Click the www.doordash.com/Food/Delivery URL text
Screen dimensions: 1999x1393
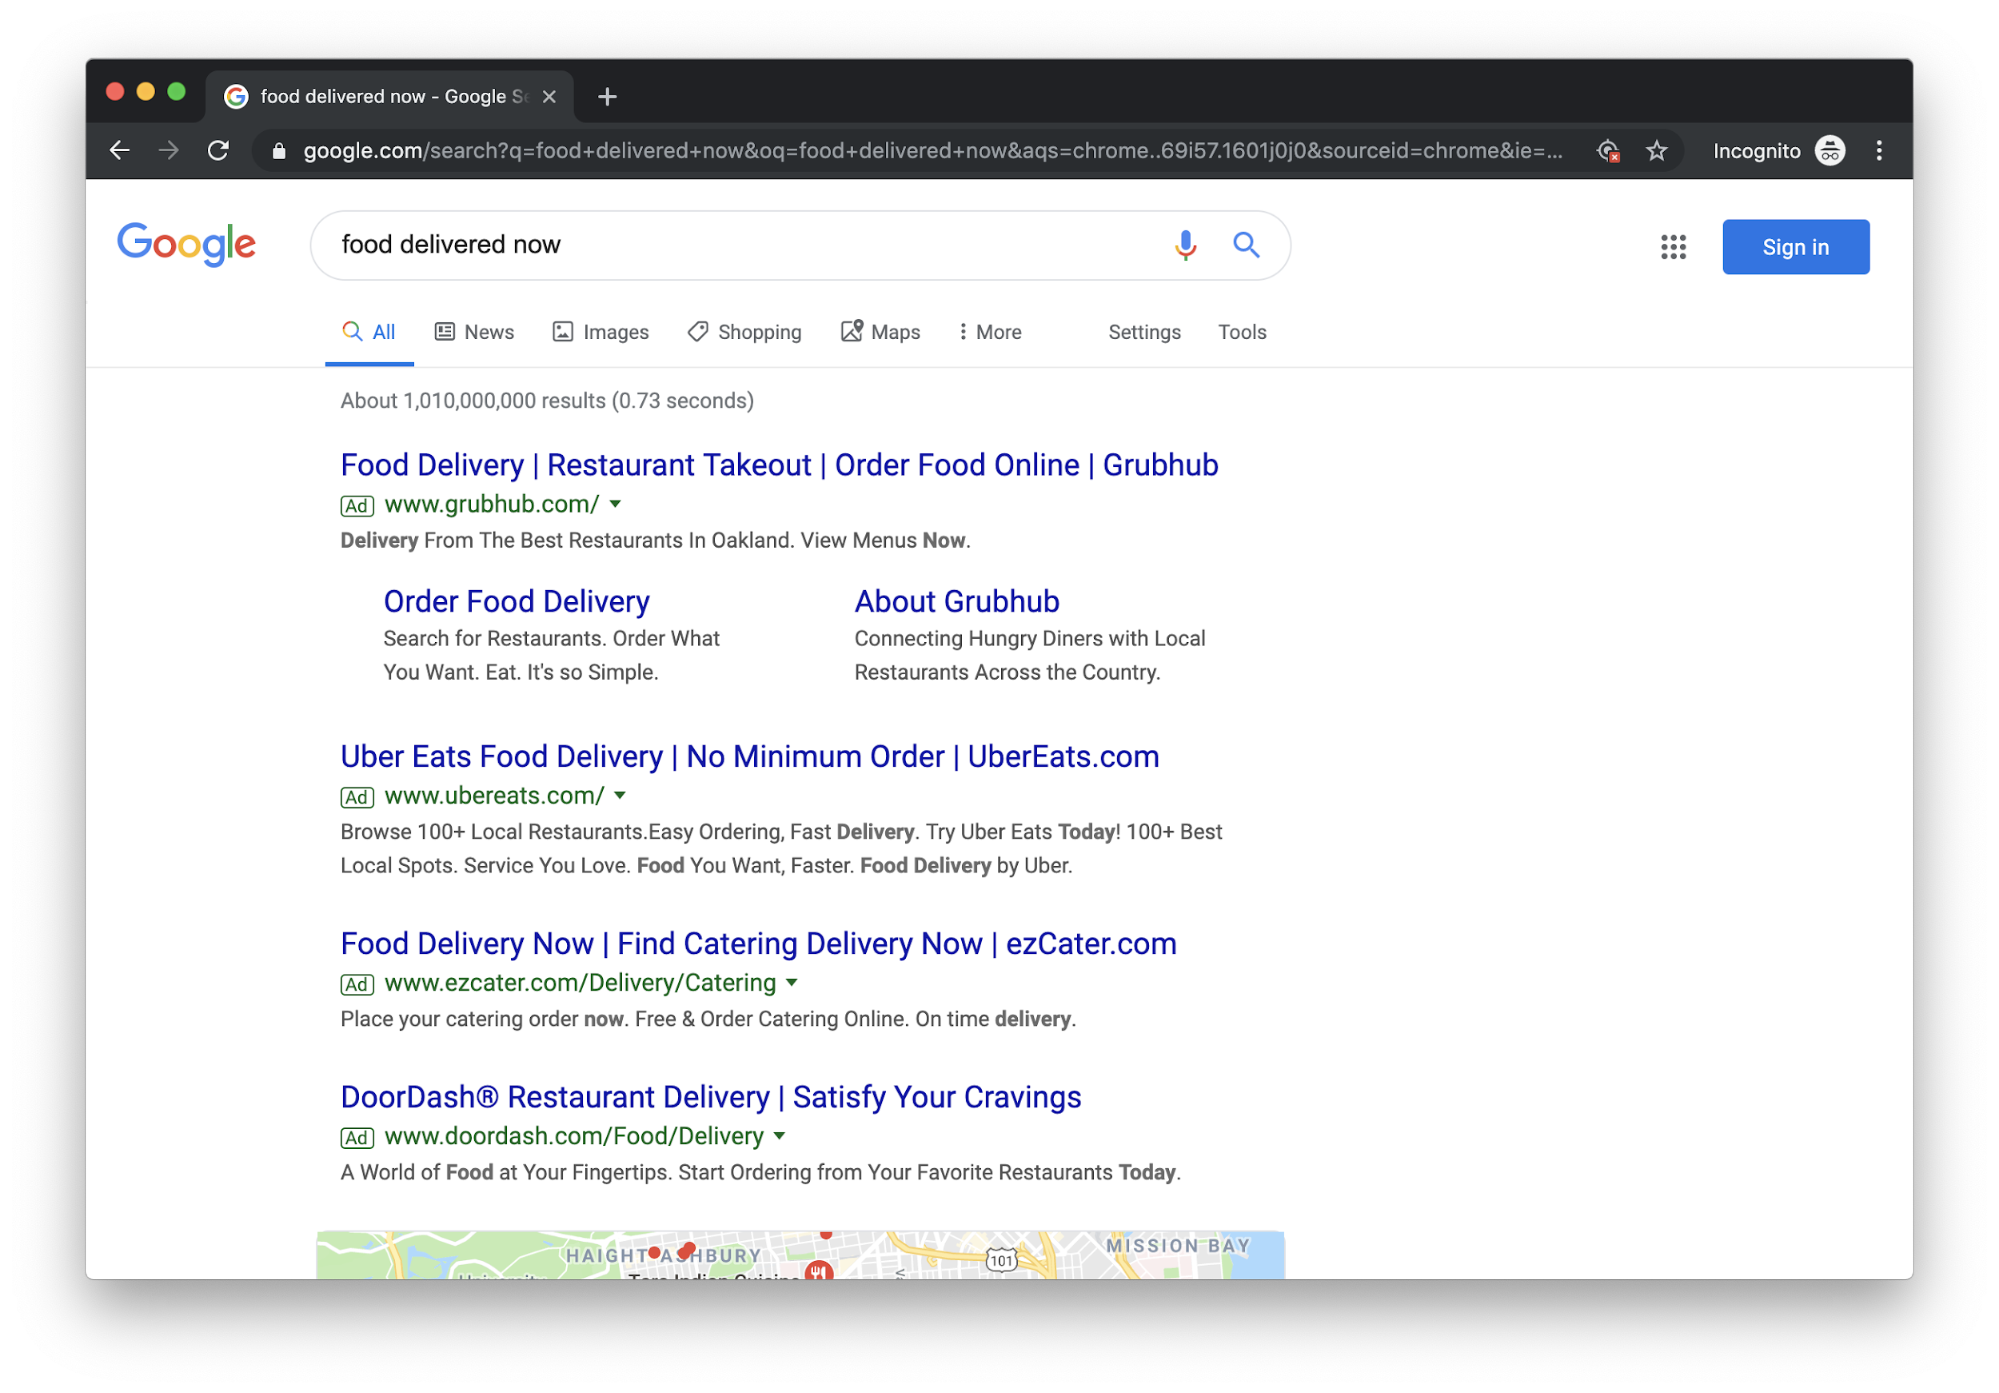coord(574,1136)
